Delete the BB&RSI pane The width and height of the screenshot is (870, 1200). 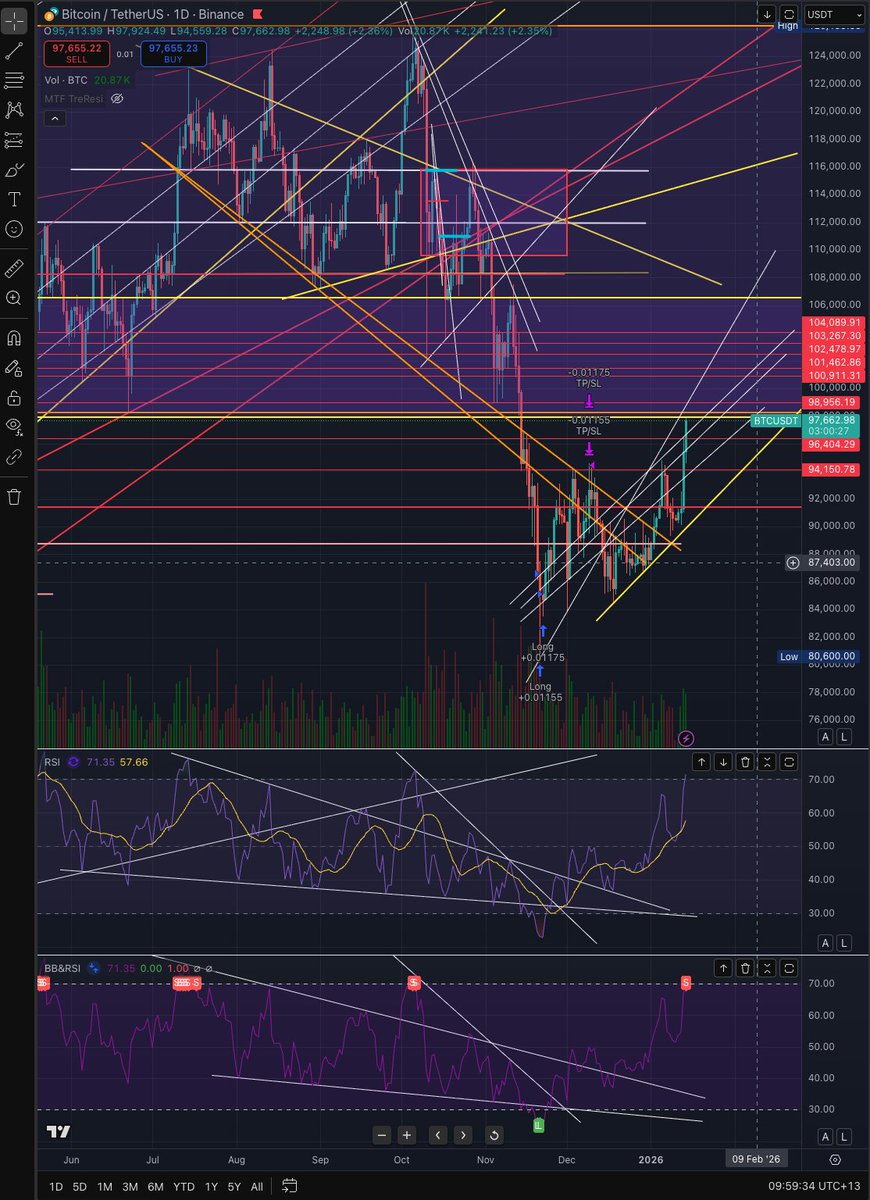[746, 968]
